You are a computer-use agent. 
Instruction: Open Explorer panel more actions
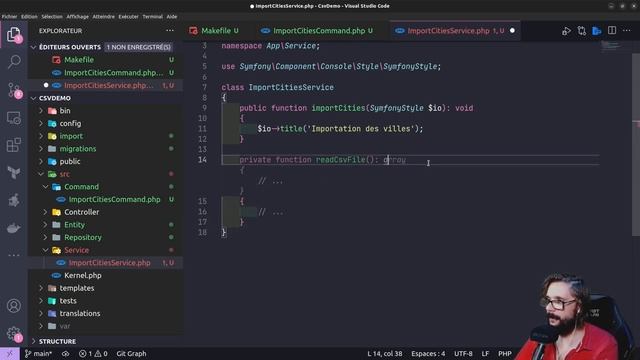point(170,31)
